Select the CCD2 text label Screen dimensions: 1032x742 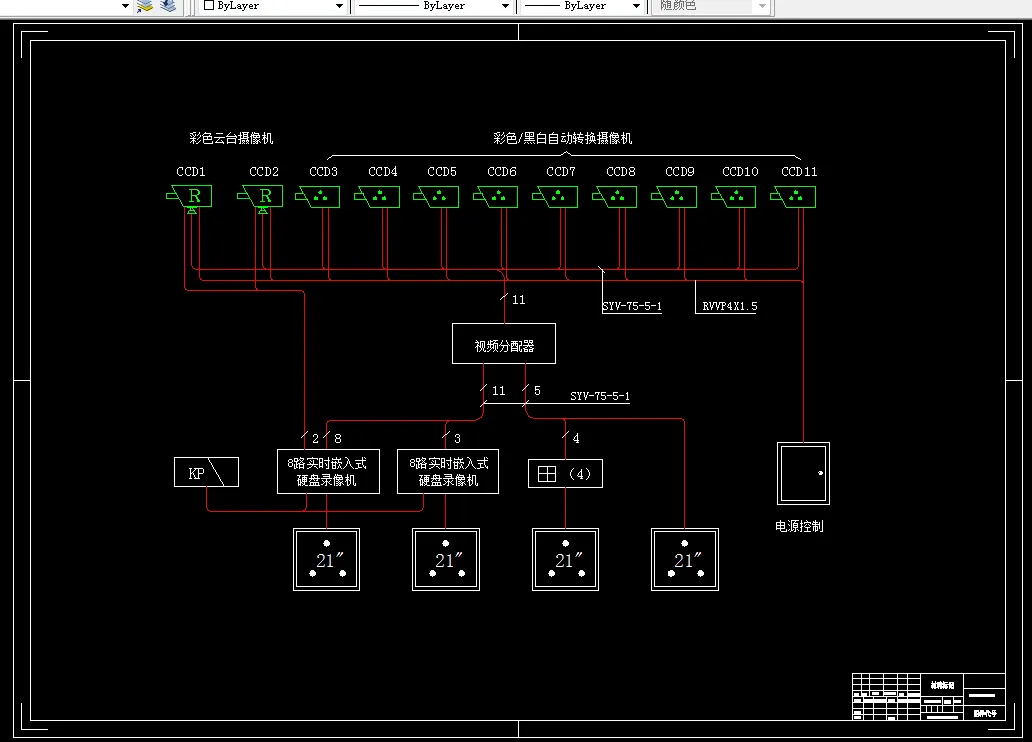[264, 172]
